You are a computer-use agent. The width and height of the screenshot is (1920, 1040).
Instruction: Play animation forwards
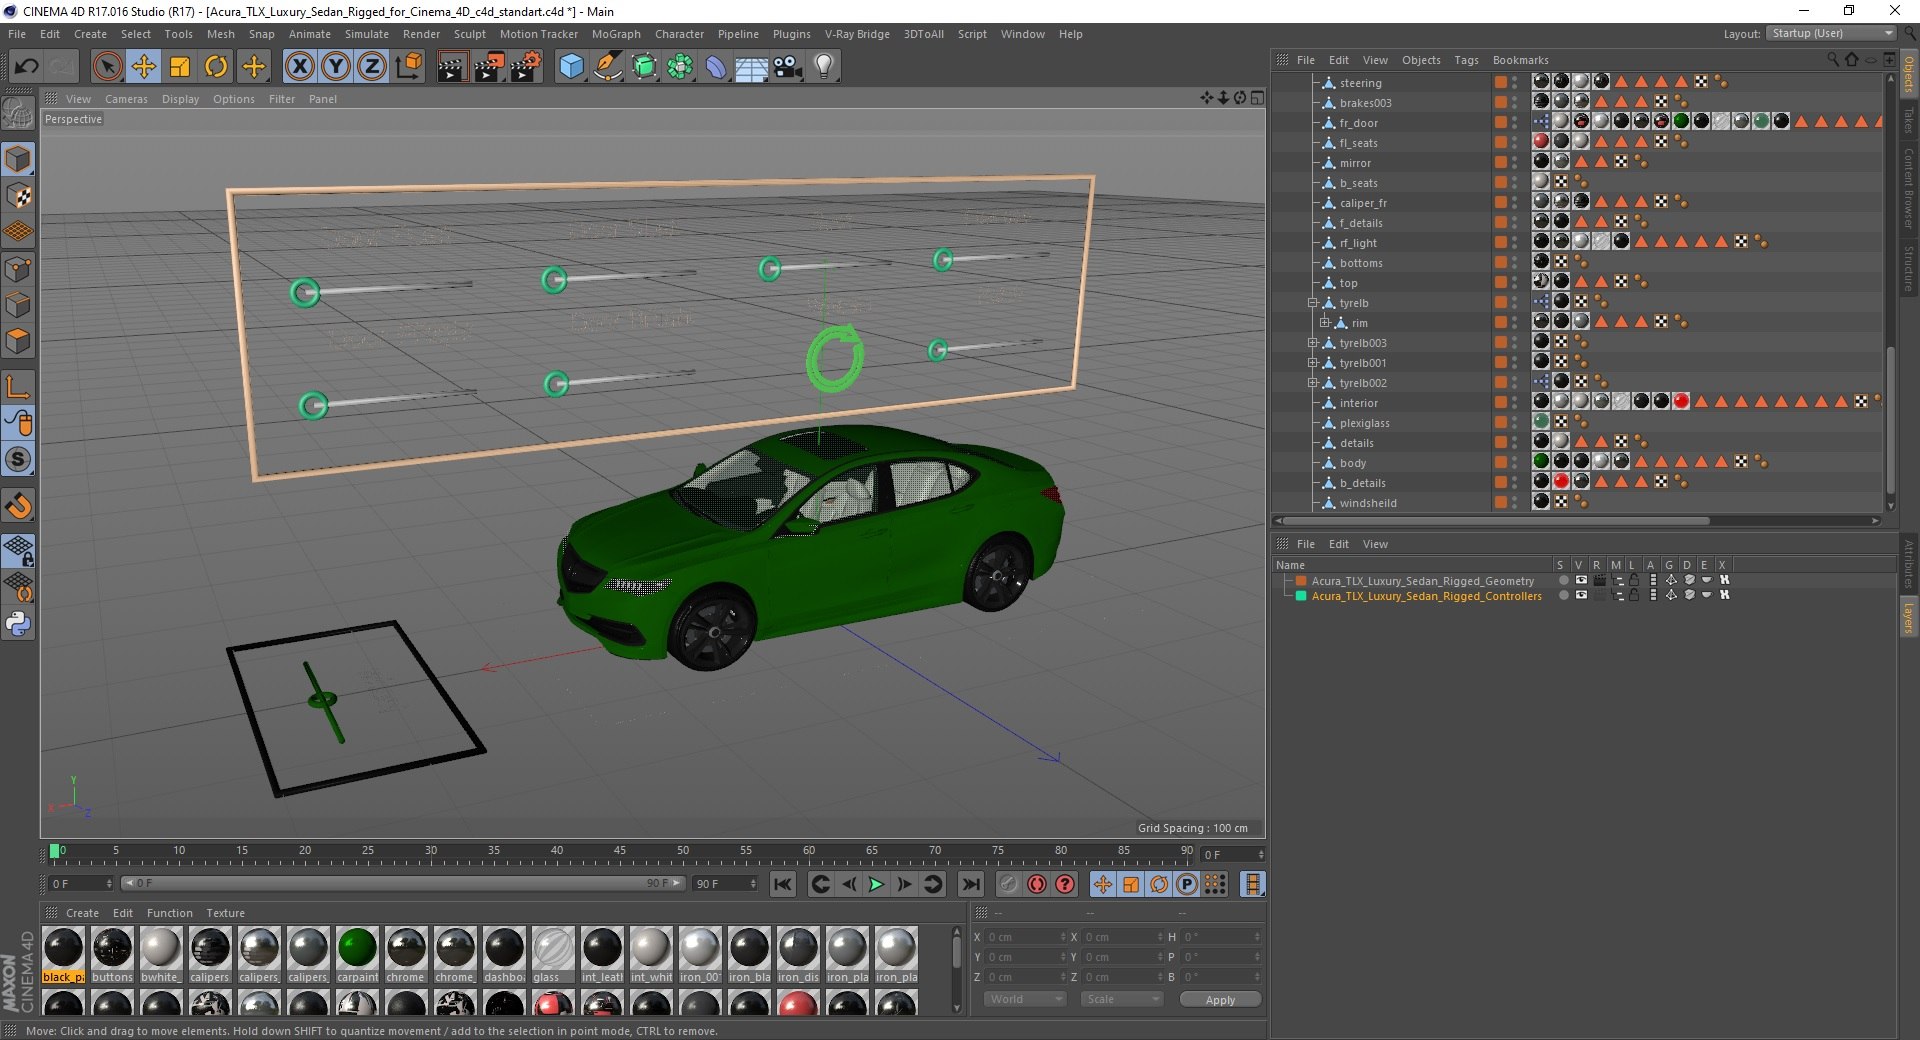point(876,884)
